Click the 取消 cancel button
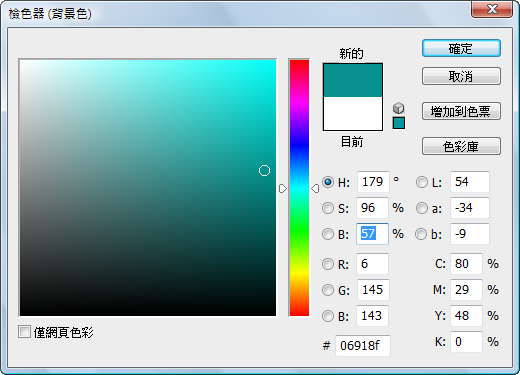Image resolution: width=520 pixels, height=375 pixels. [x=461, y=76]
